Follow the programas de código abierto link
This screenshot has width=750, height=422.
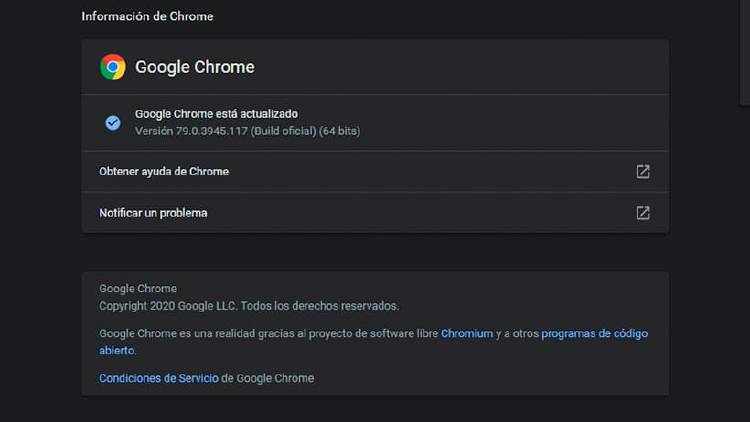(x=594, y=333)
